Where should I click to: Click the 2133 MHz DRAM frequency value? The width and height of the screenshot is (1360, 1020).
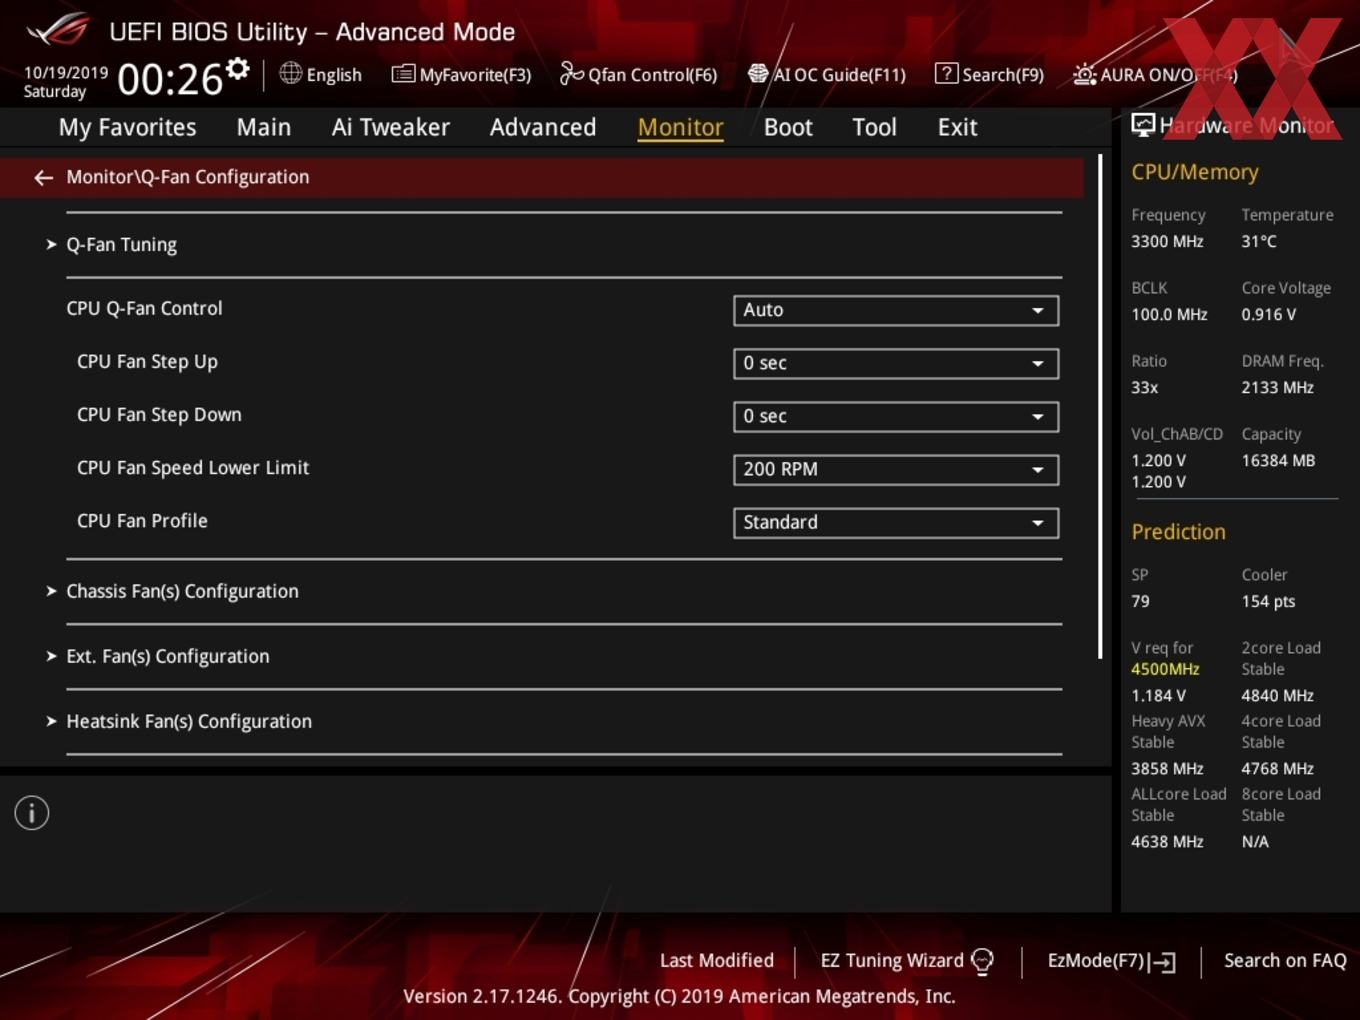(1277, 388)
